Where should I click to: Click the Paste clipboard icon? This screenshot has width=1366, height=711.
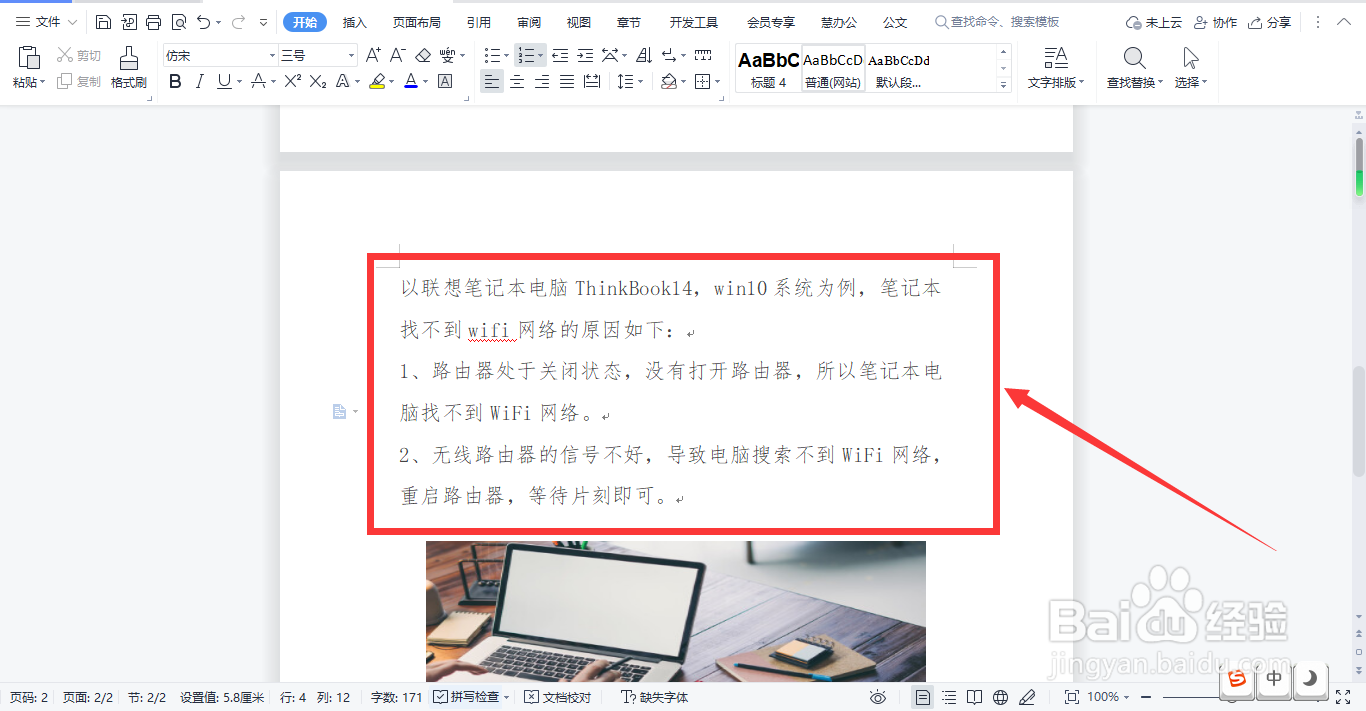click(29, 57)
